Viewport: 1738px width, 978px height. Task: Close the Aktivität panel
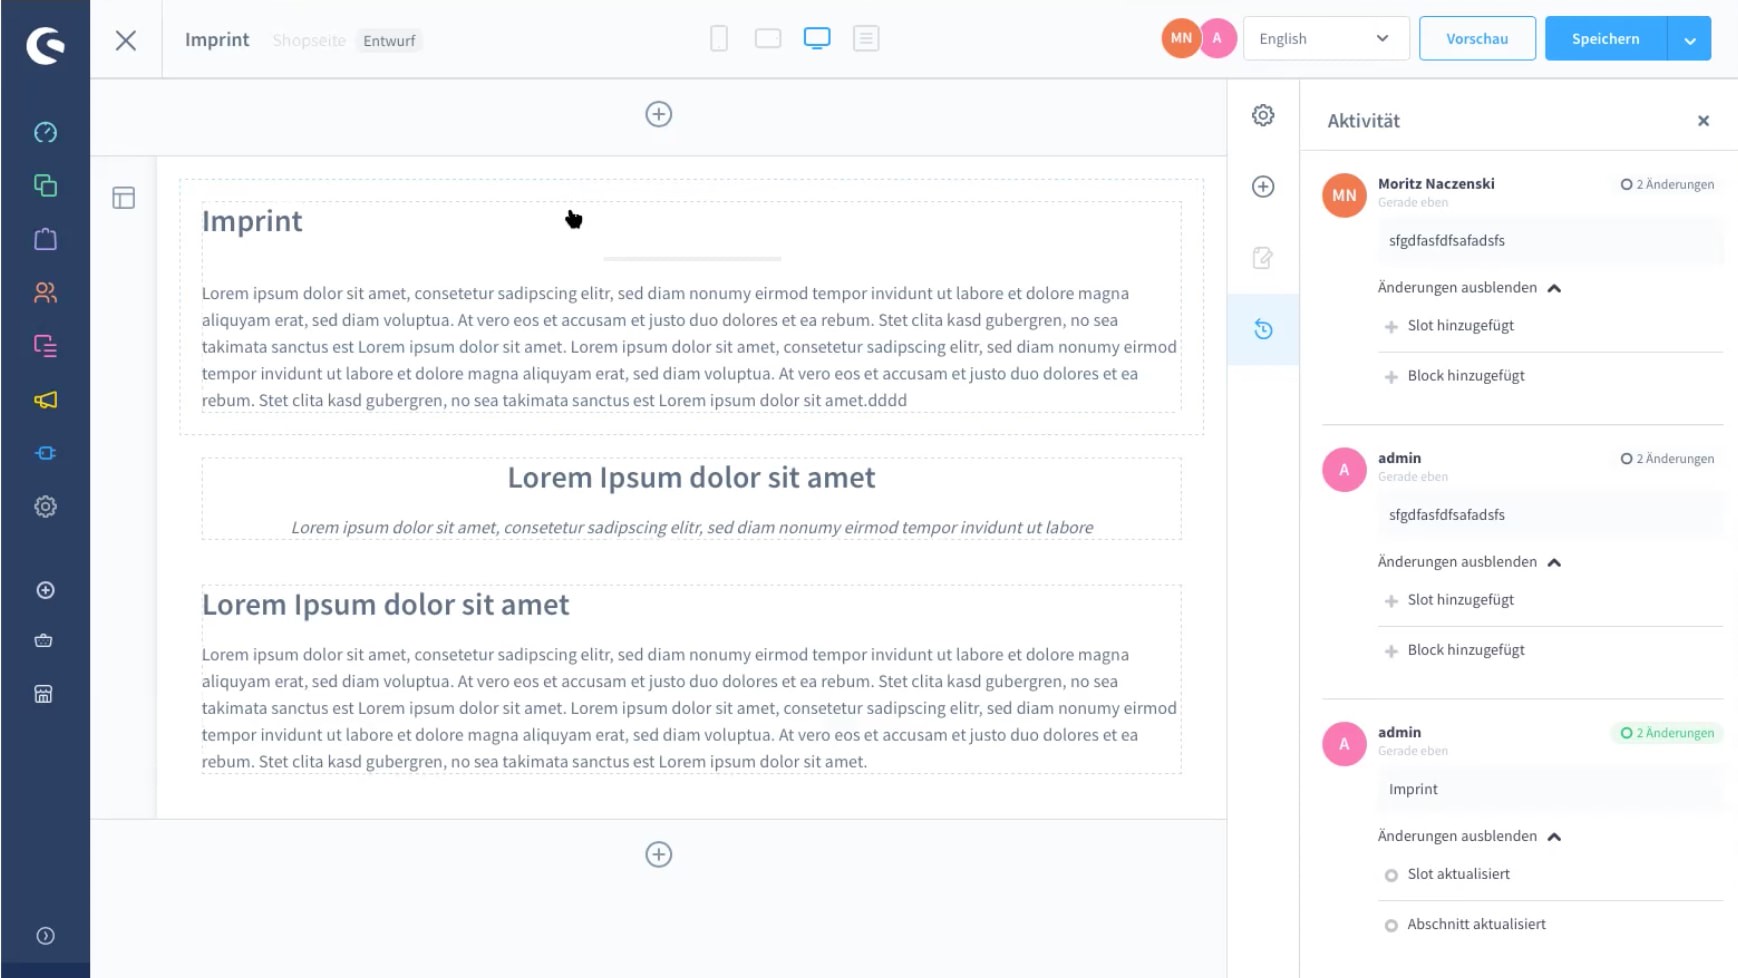(1703, 121)
